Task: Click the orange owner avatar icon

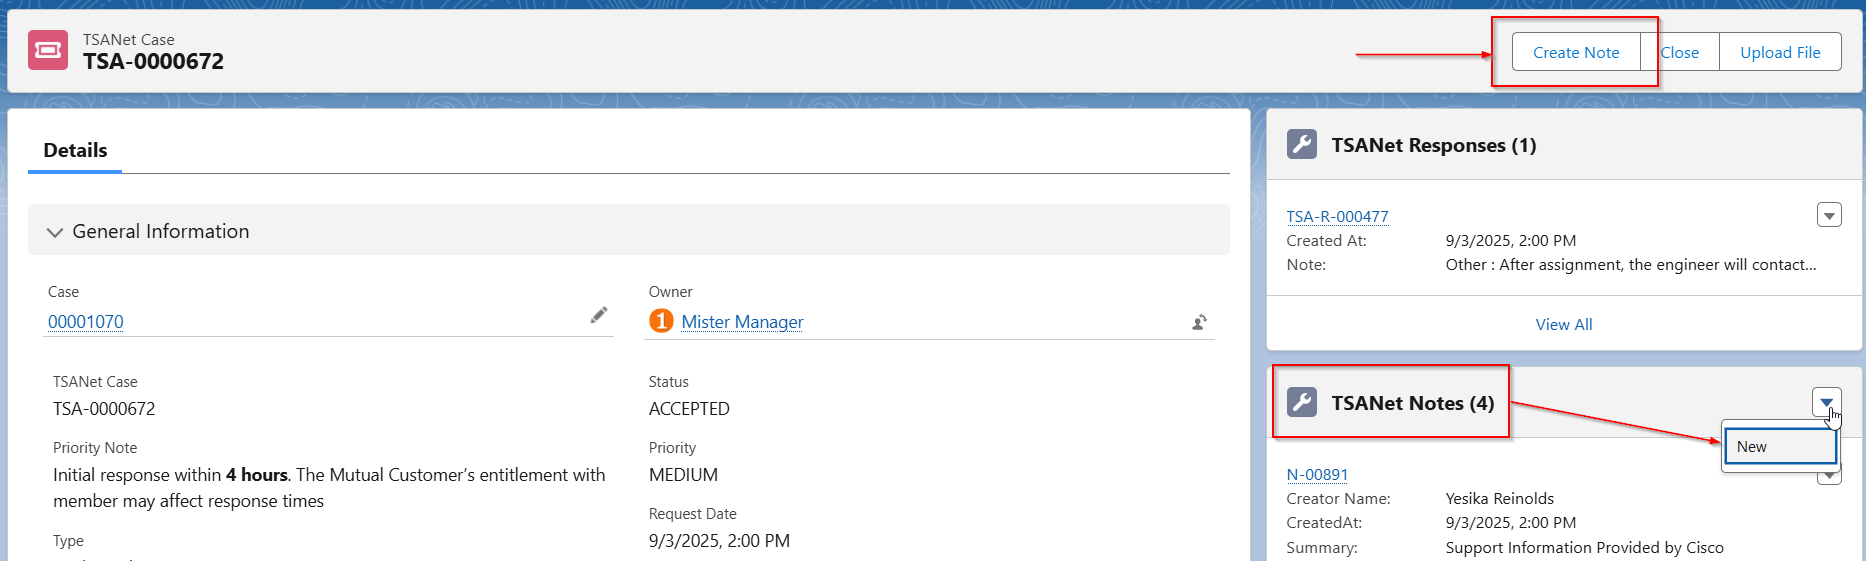Action: click(661, 321)
